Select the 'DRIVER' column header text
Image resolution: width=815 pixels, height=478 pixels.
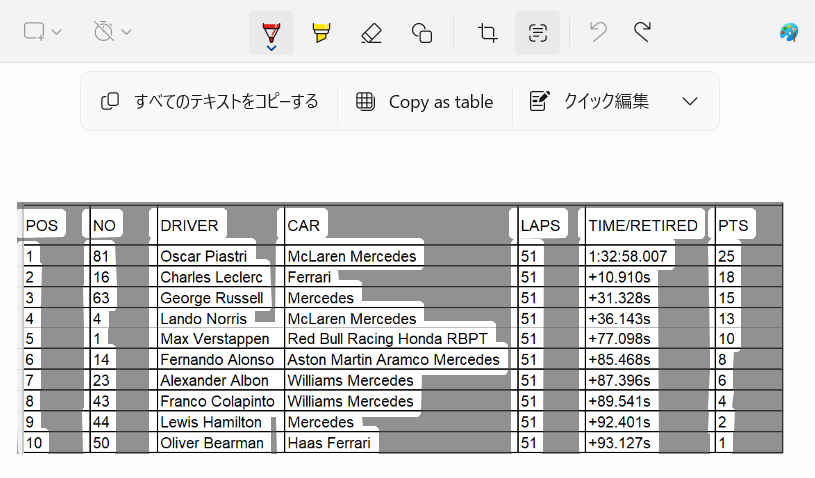tap(189, 225)
